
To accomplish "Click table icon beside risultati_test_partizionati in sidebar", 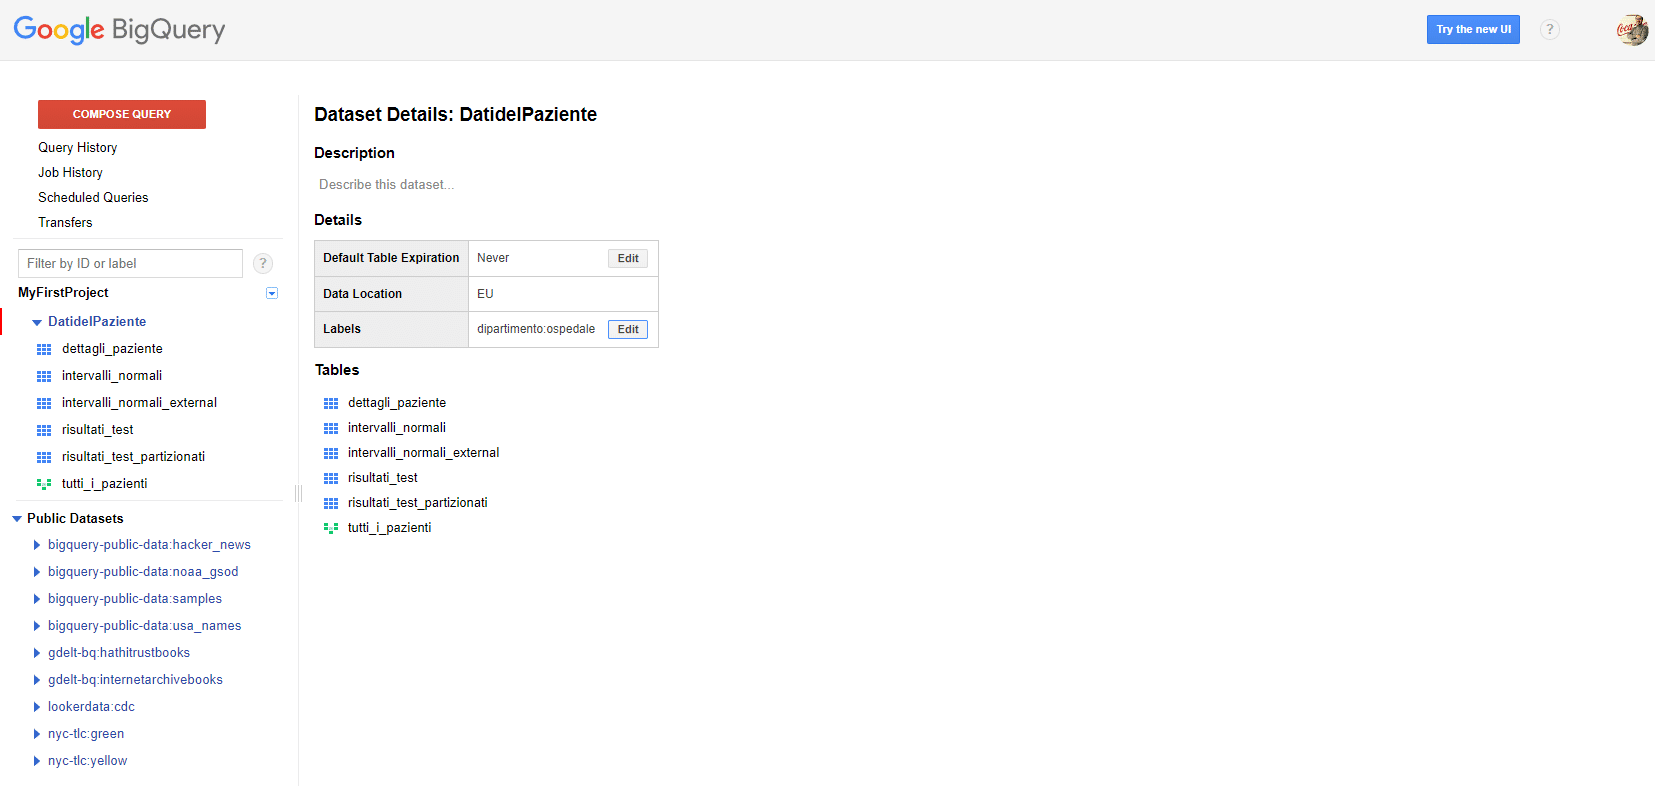I will click(44, 457).
